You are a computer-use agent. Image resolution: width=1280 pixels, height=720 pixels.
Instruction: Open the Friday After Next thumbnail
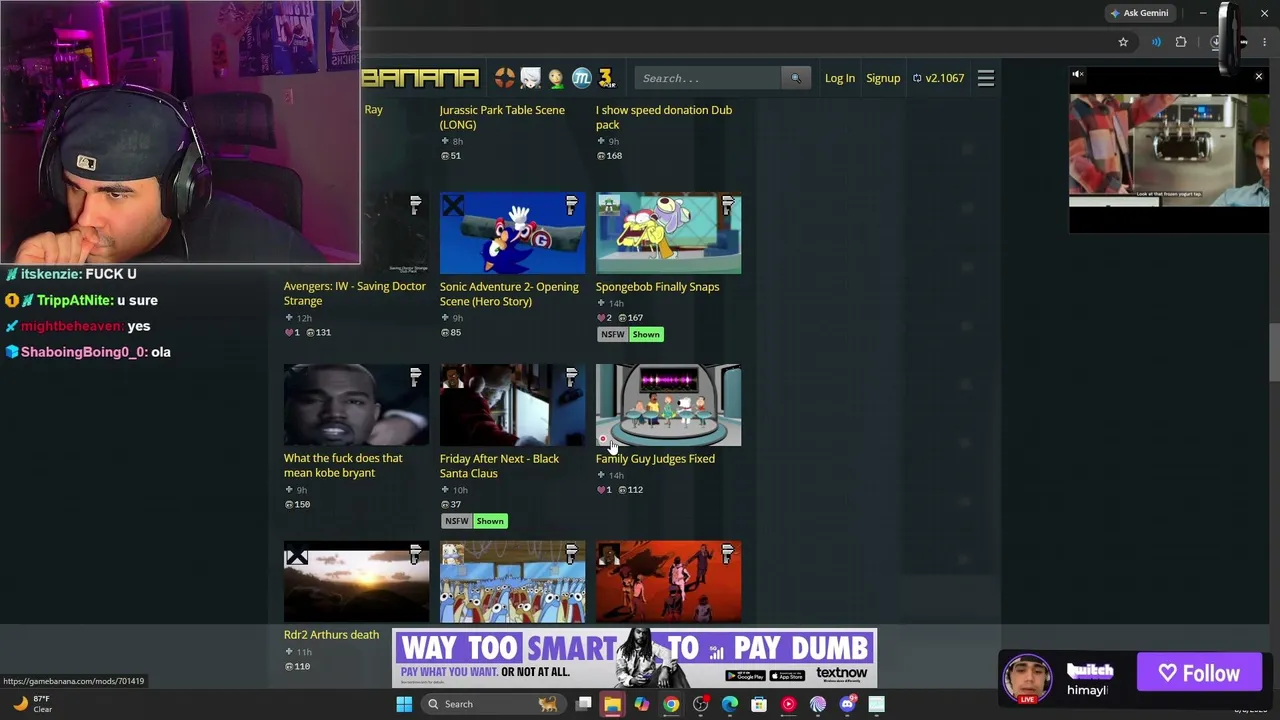[x=513, y=405]
